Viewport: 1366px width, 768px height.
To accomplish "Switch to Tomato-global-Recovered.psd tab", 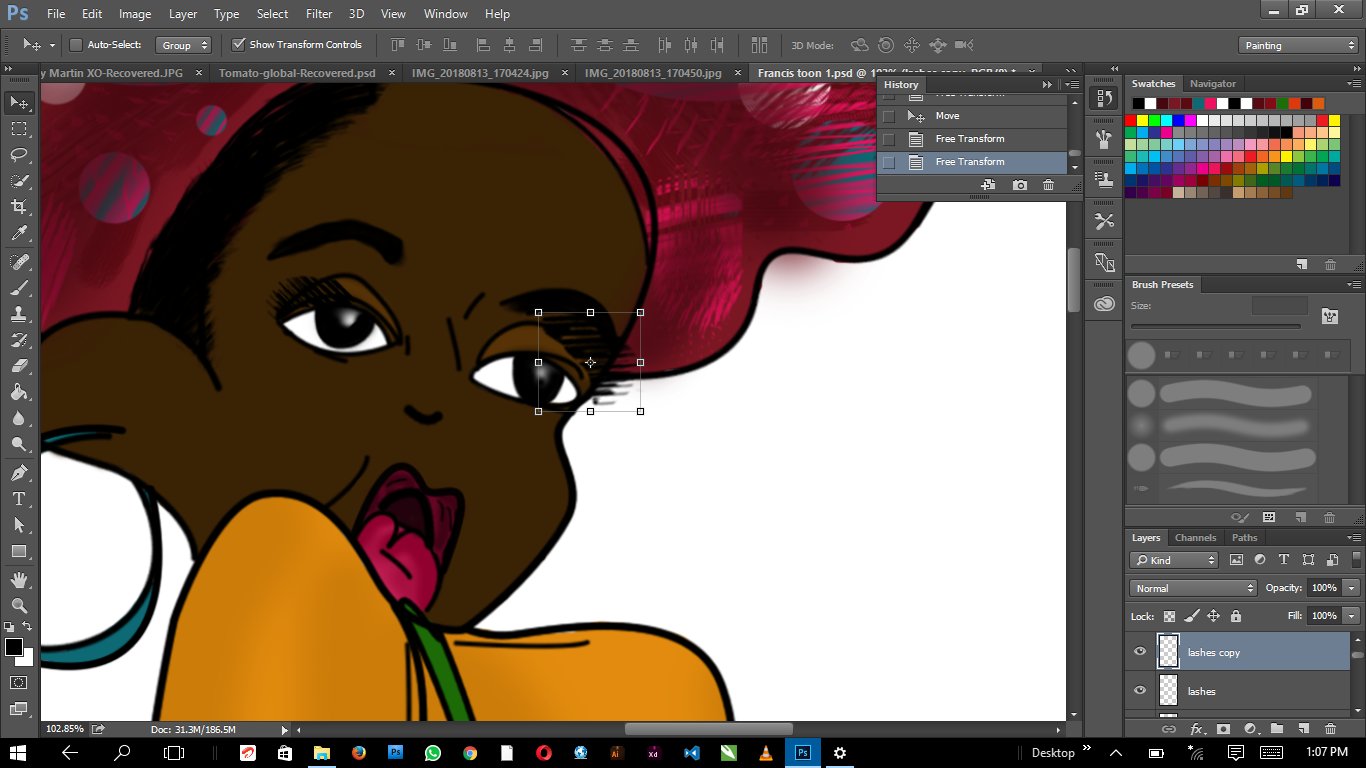I will pyautogui.click(x=297, y=73).
